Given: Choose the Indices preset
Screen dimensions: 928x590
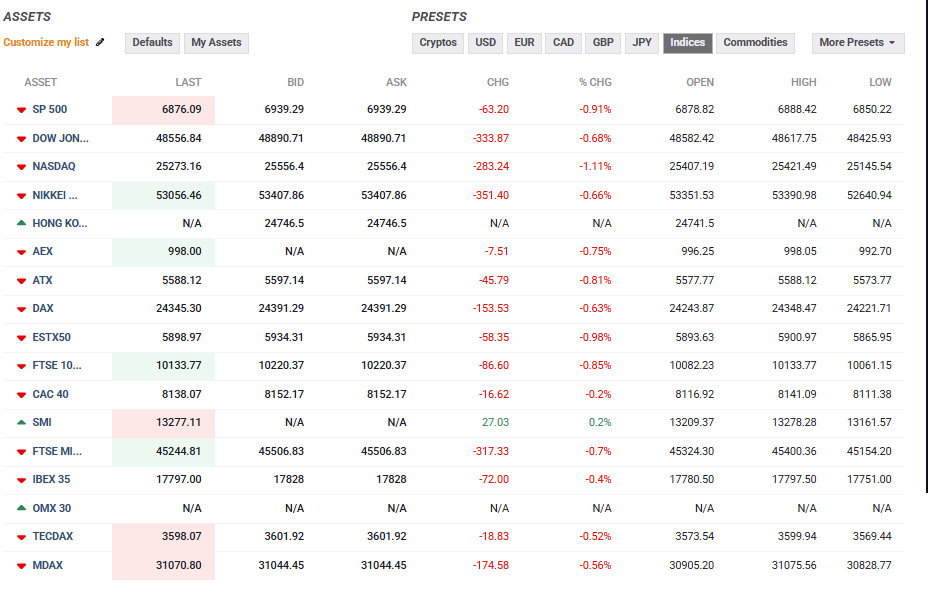Looking at the screenshot, I should pyautogui.click(x=687, y=43).
